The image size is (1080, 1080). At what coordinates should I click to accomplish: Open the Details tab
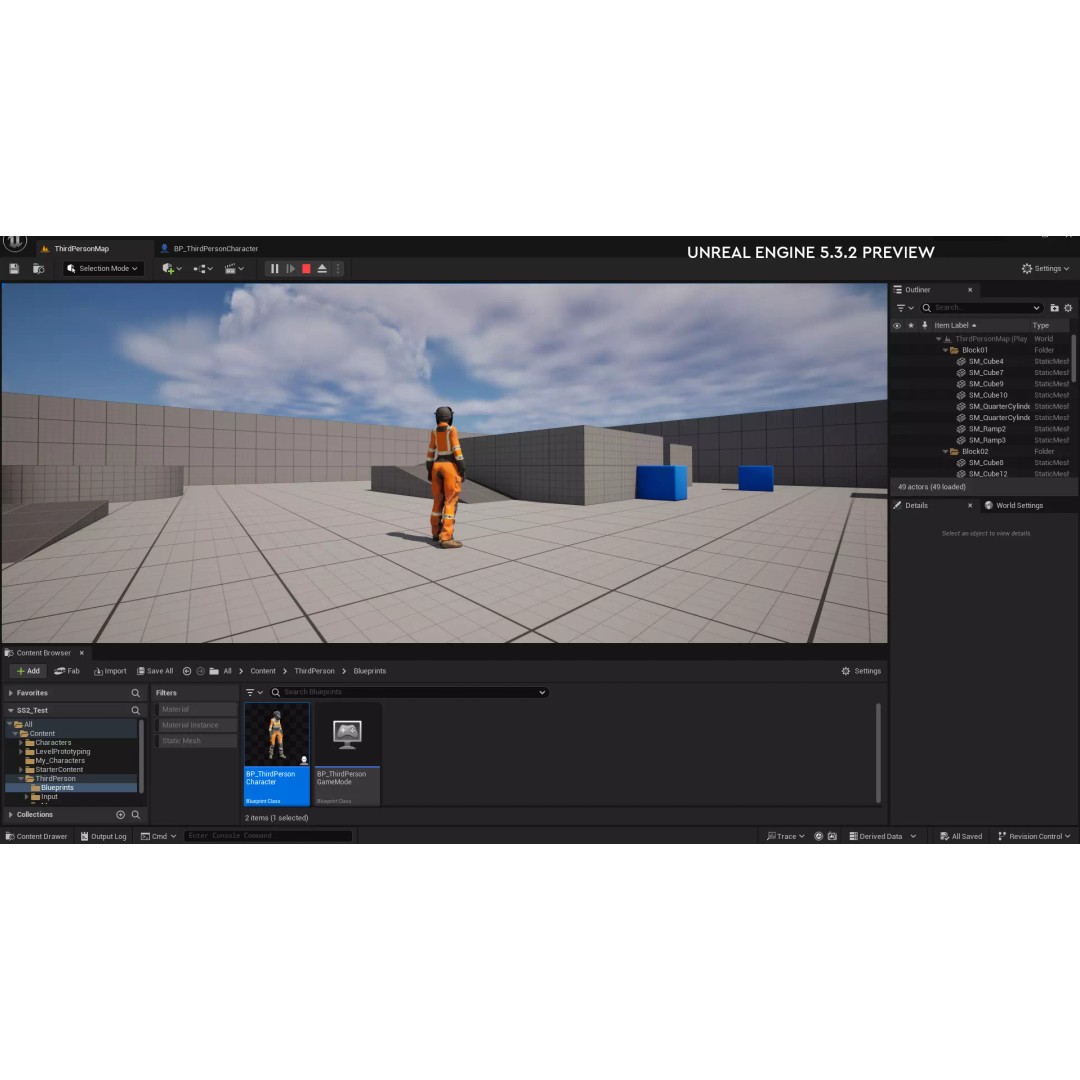click(916, 506)
